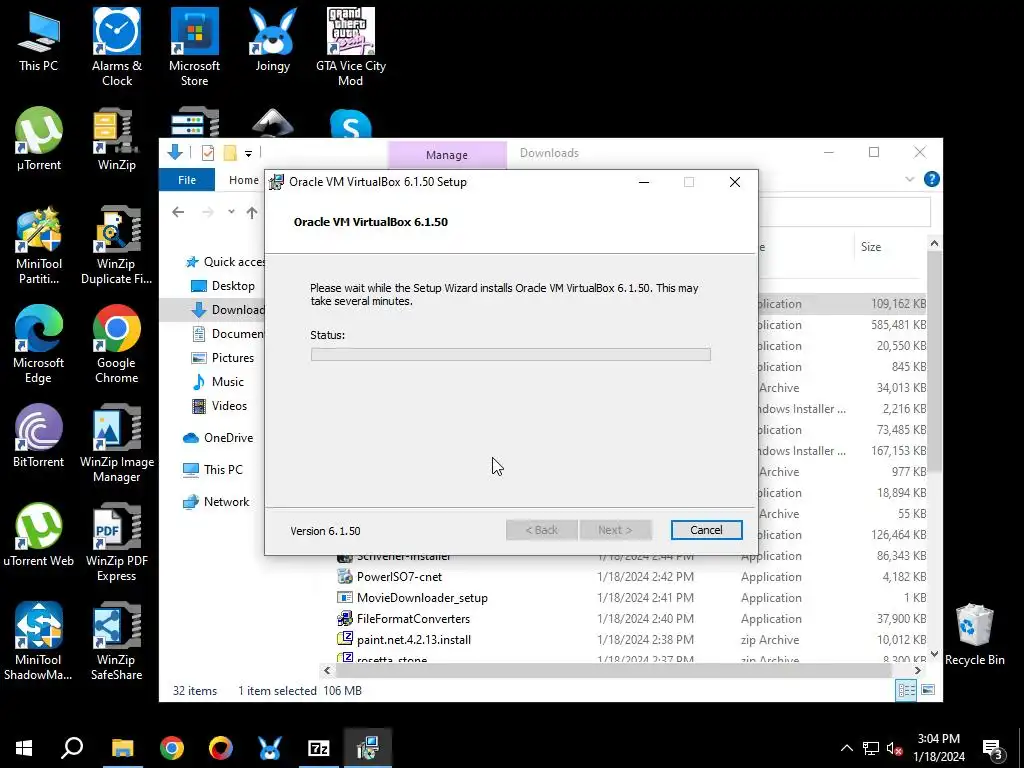Switch to details view layout
Image resolution: width=1024 pixels, height=768 pixels.
[906, 690]
